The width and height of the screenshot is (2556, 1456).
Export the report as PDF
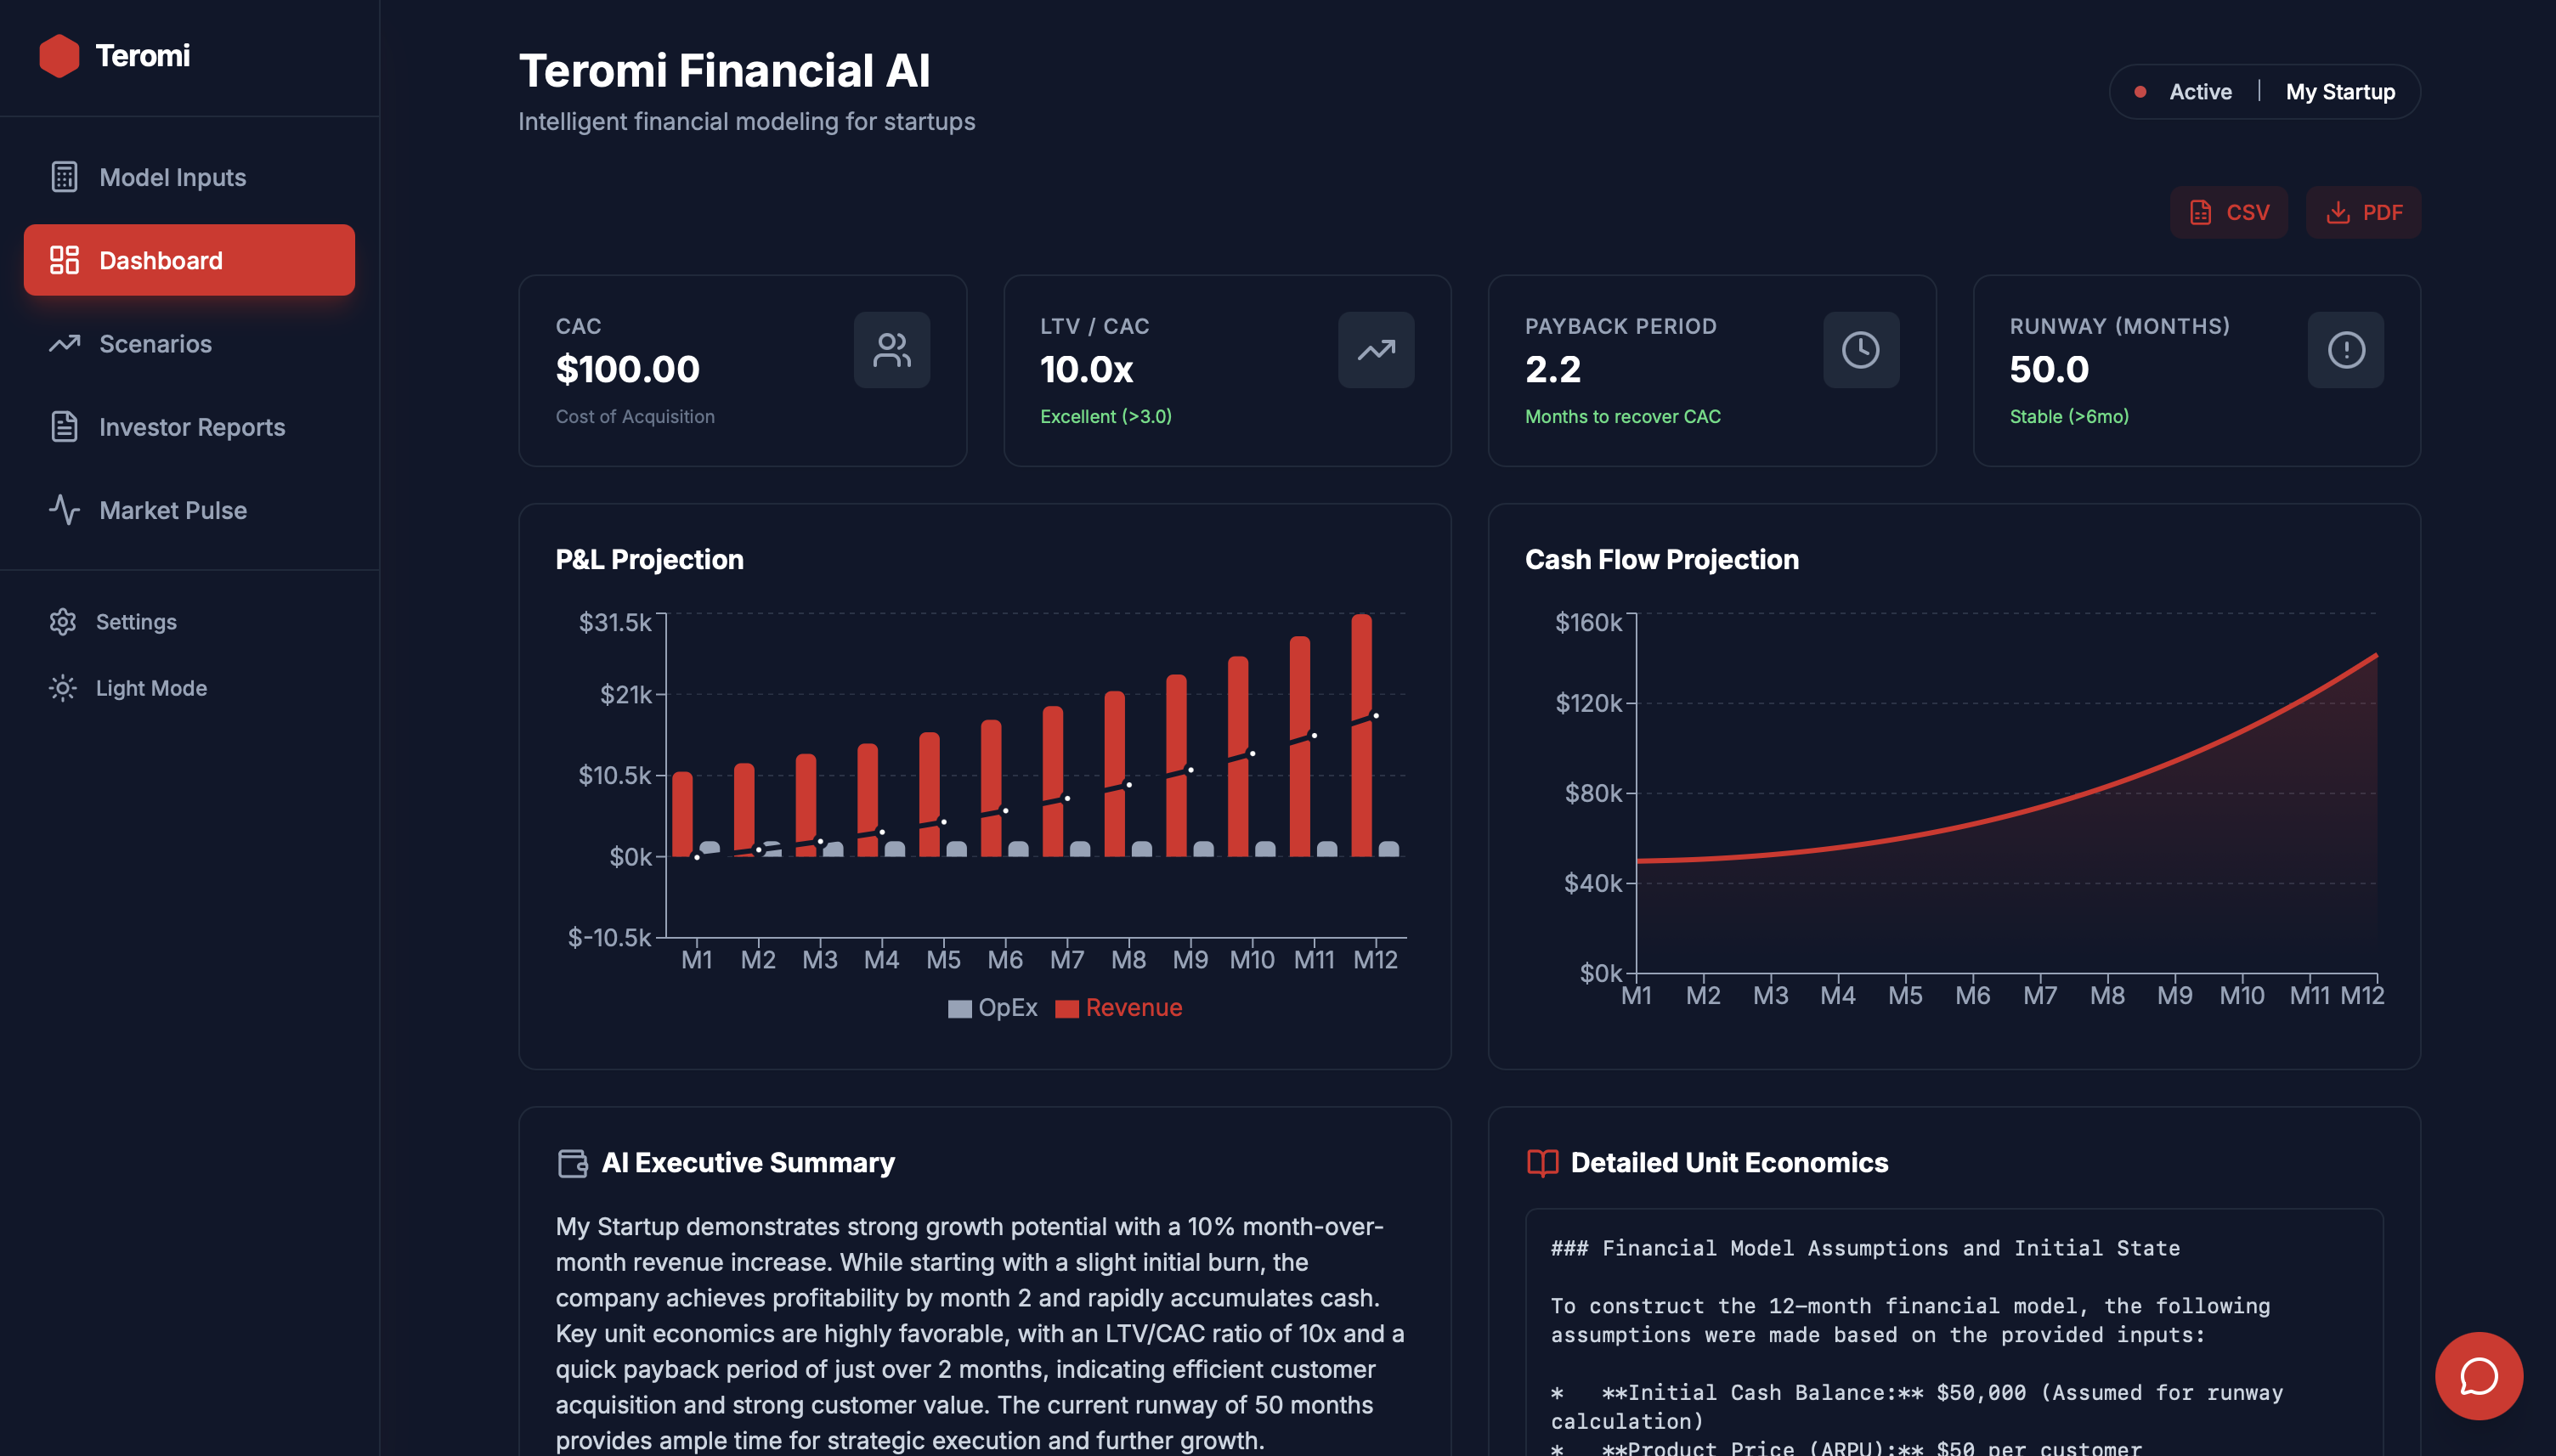coord(2364,212)
